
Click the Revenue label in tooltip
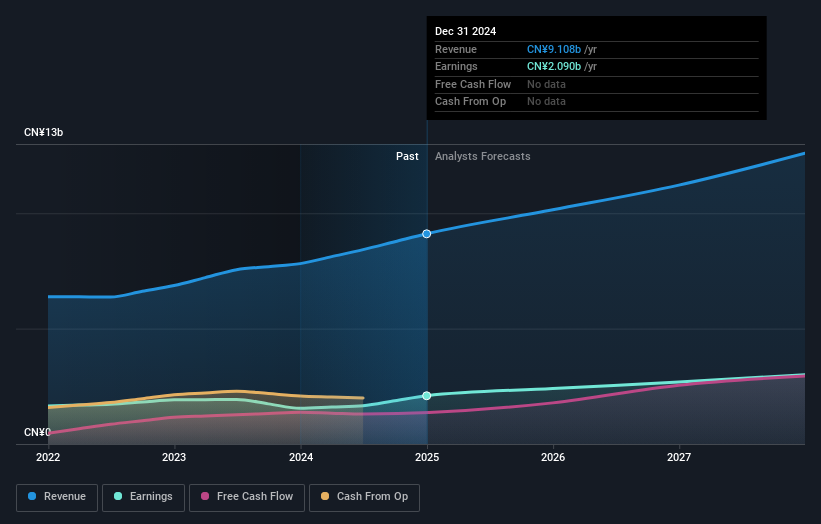point(456,49)
